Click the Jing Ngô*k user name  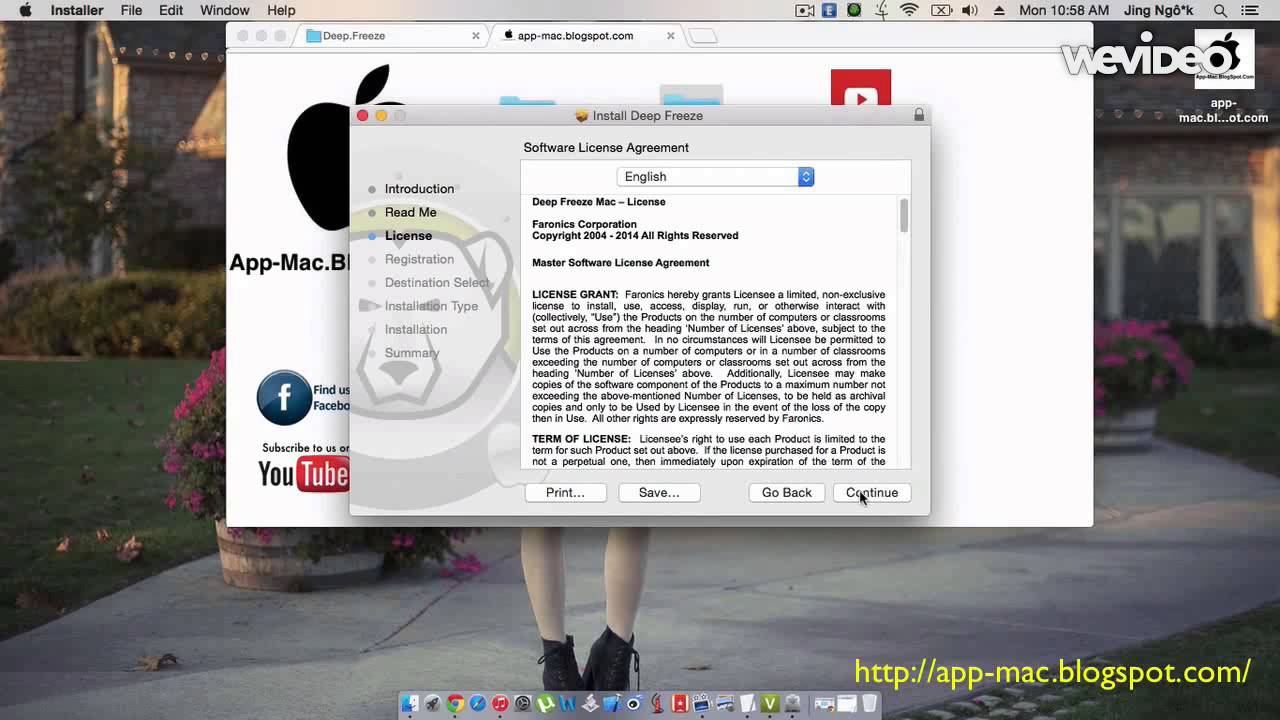click(x=1160, y=10)
